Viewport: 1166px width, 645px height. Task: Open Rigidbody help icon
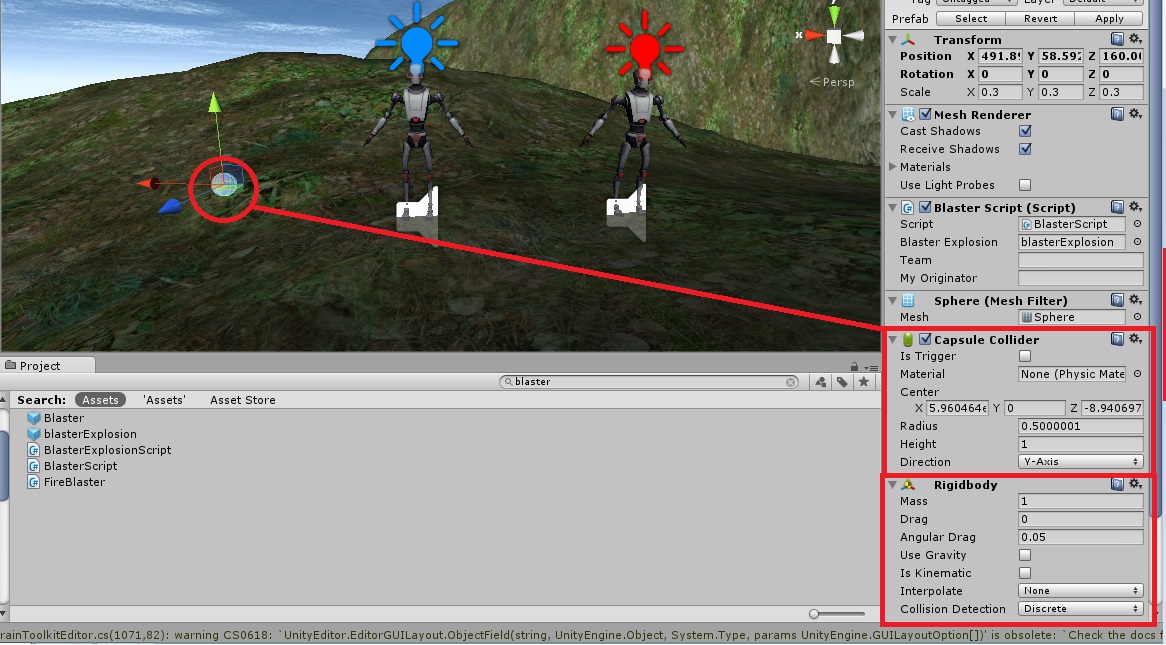(x=1117, y=484)
